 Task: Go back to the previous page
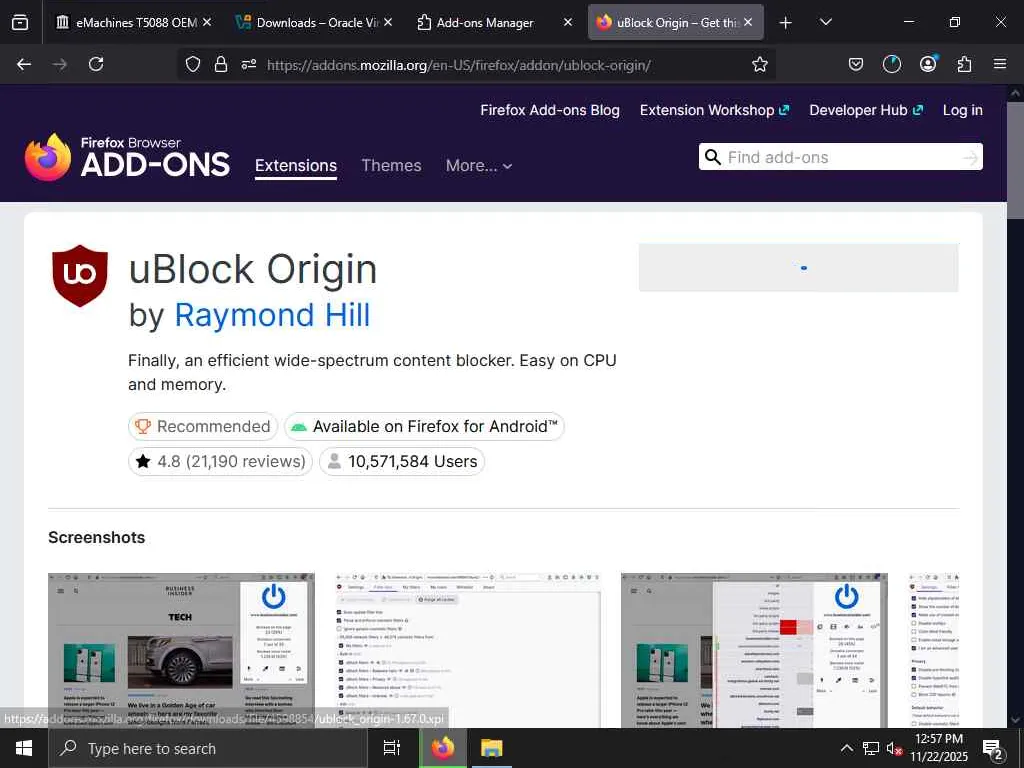[x=24, y=64]
